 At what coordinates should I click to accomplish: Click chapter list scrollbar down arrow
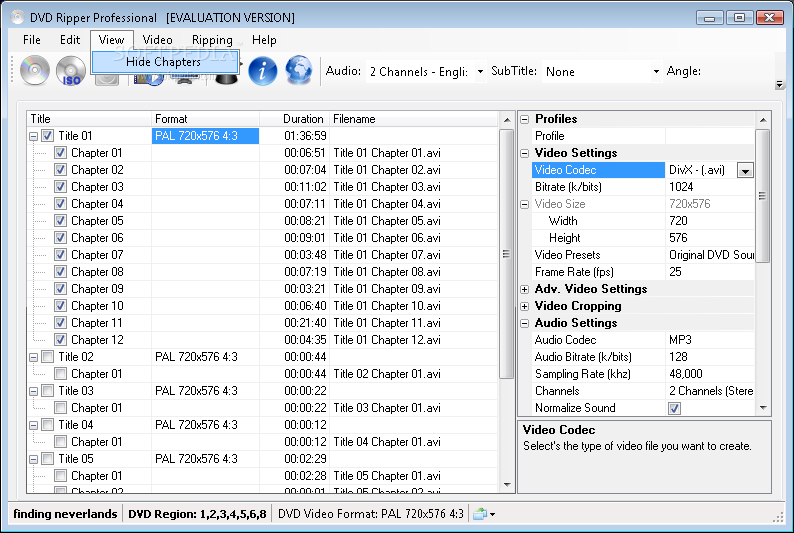507,485
